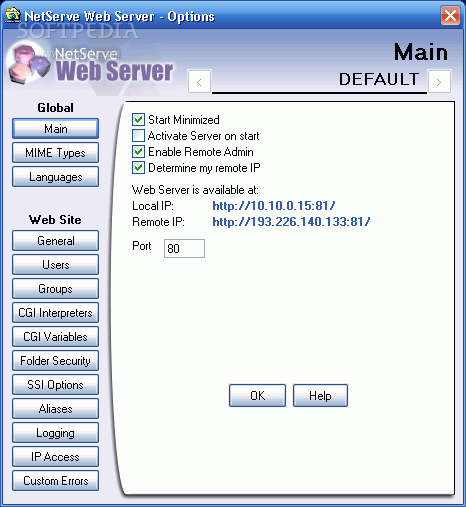Screen dimensions: 466x507
Task: Close the Options window
Action: click(450, 15)
